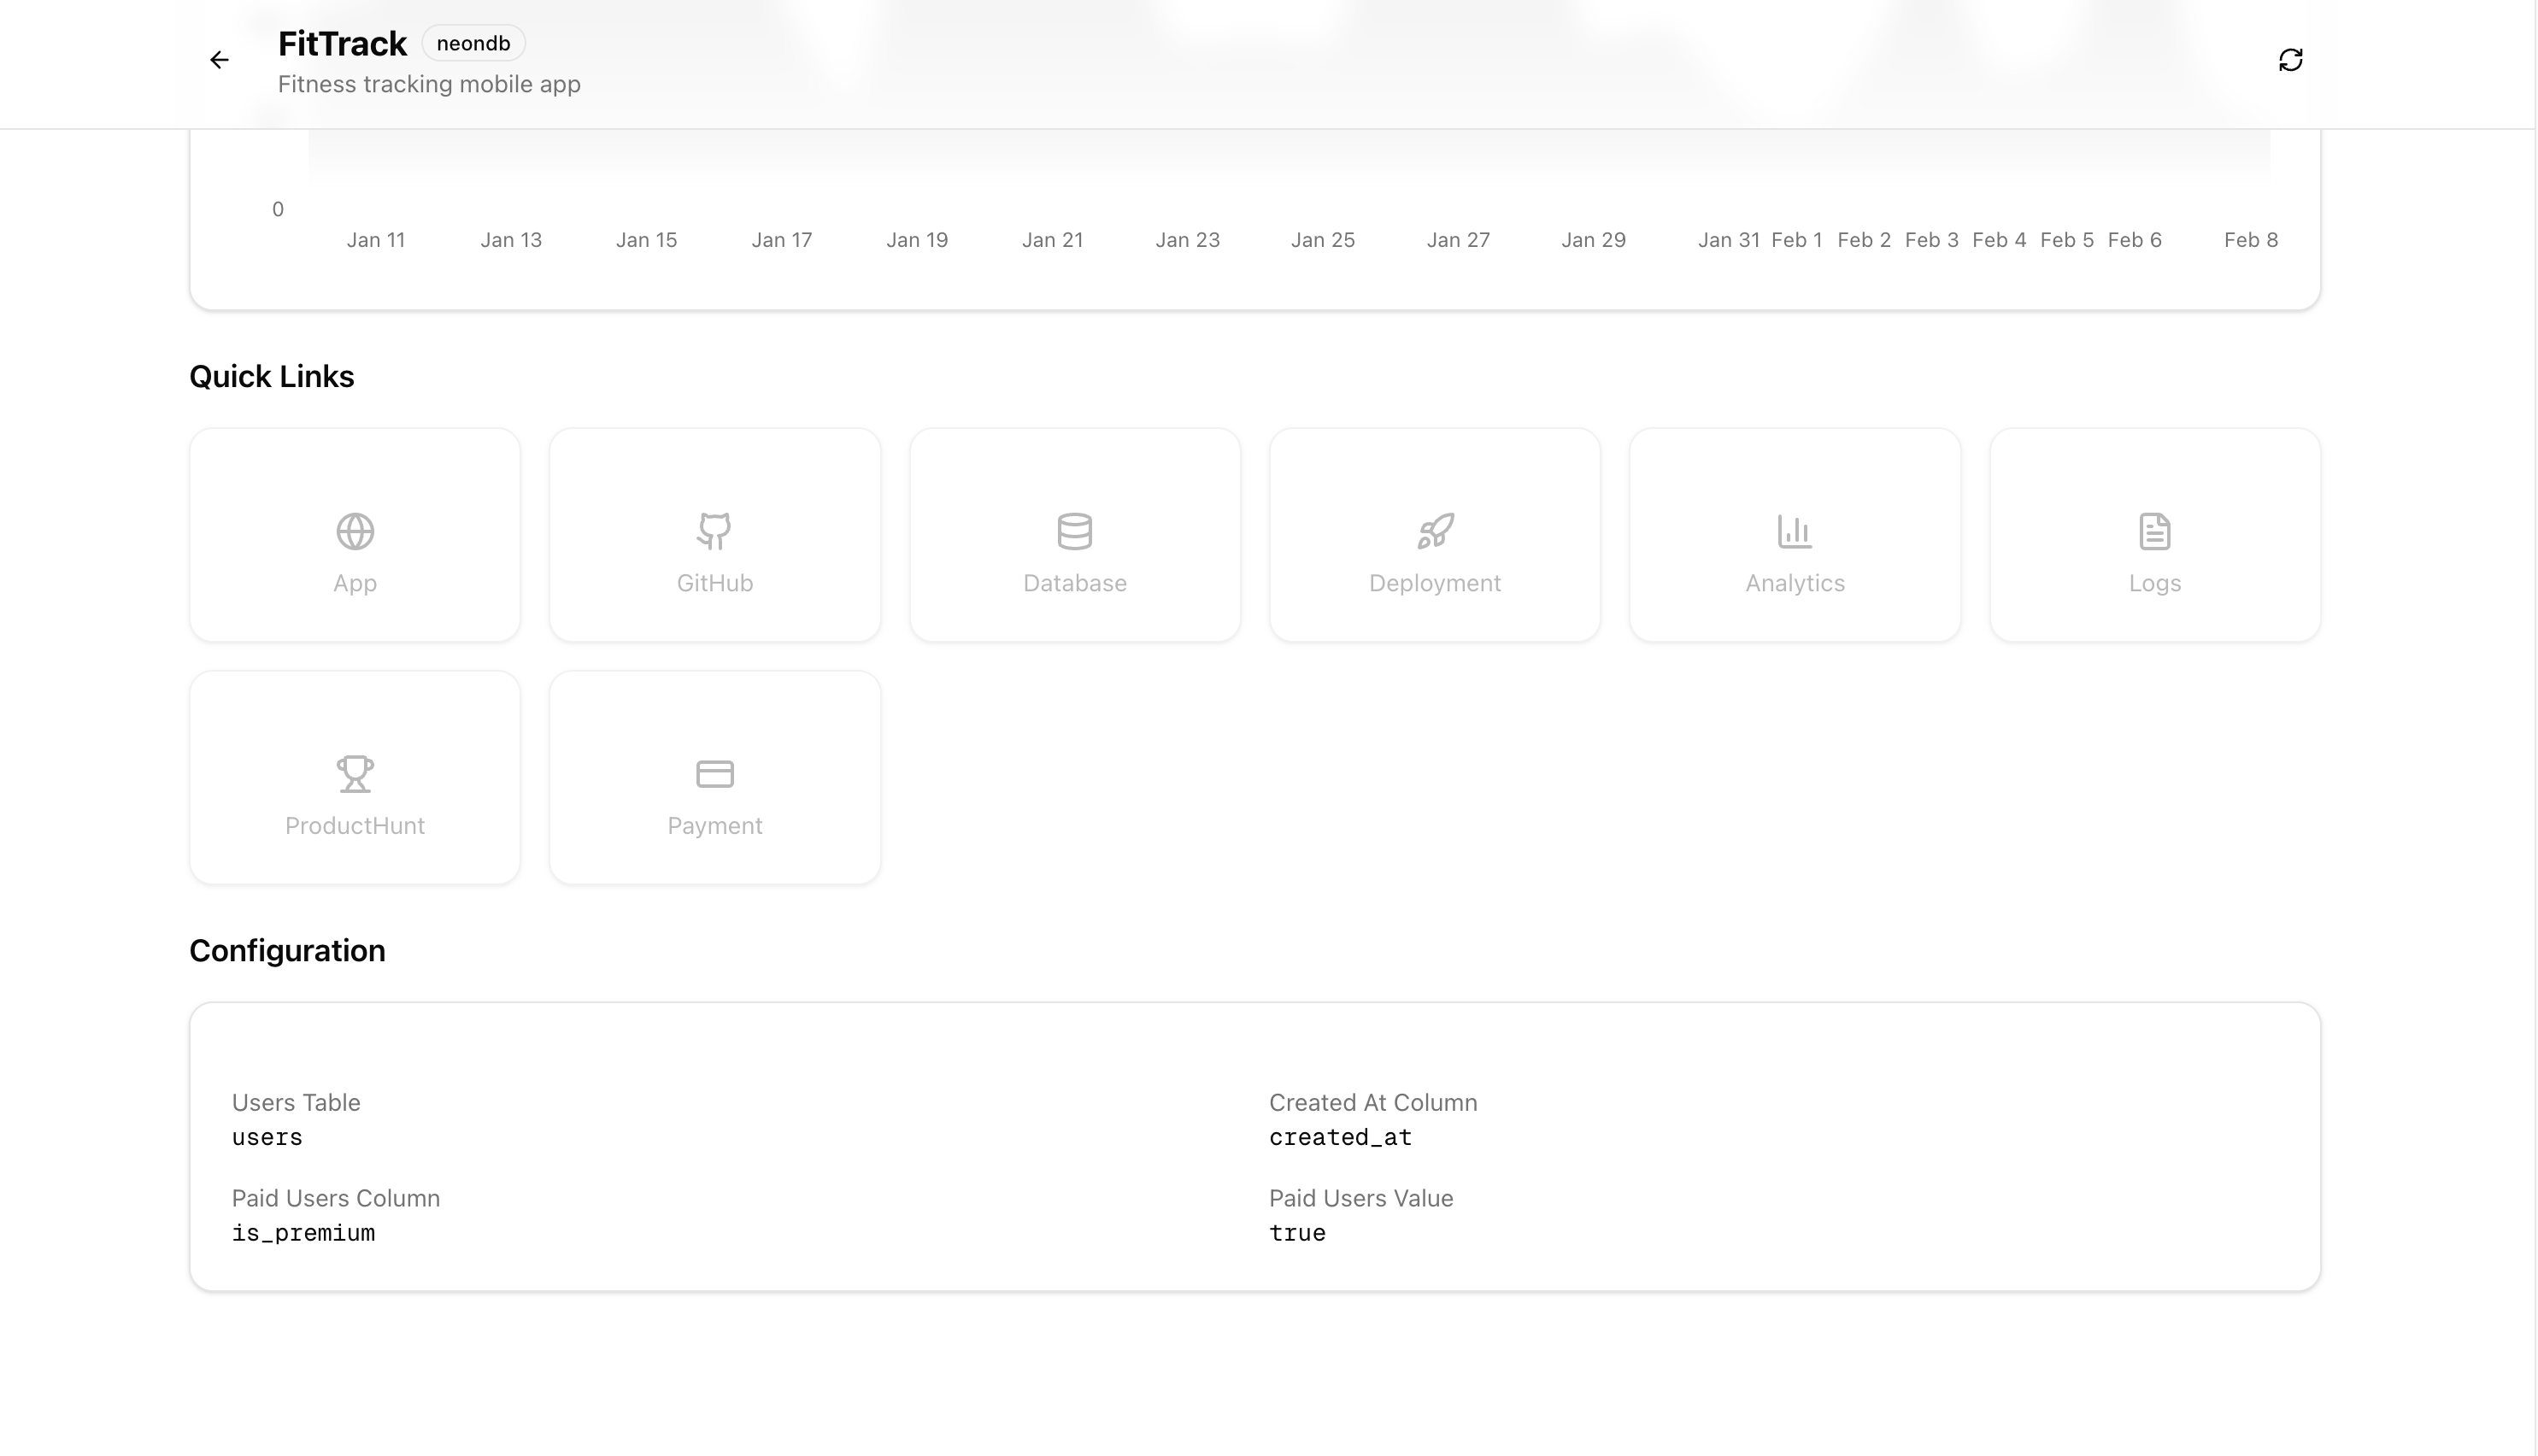Click the refresh icon
2538x1456 pixels.
click(2290, 60)
